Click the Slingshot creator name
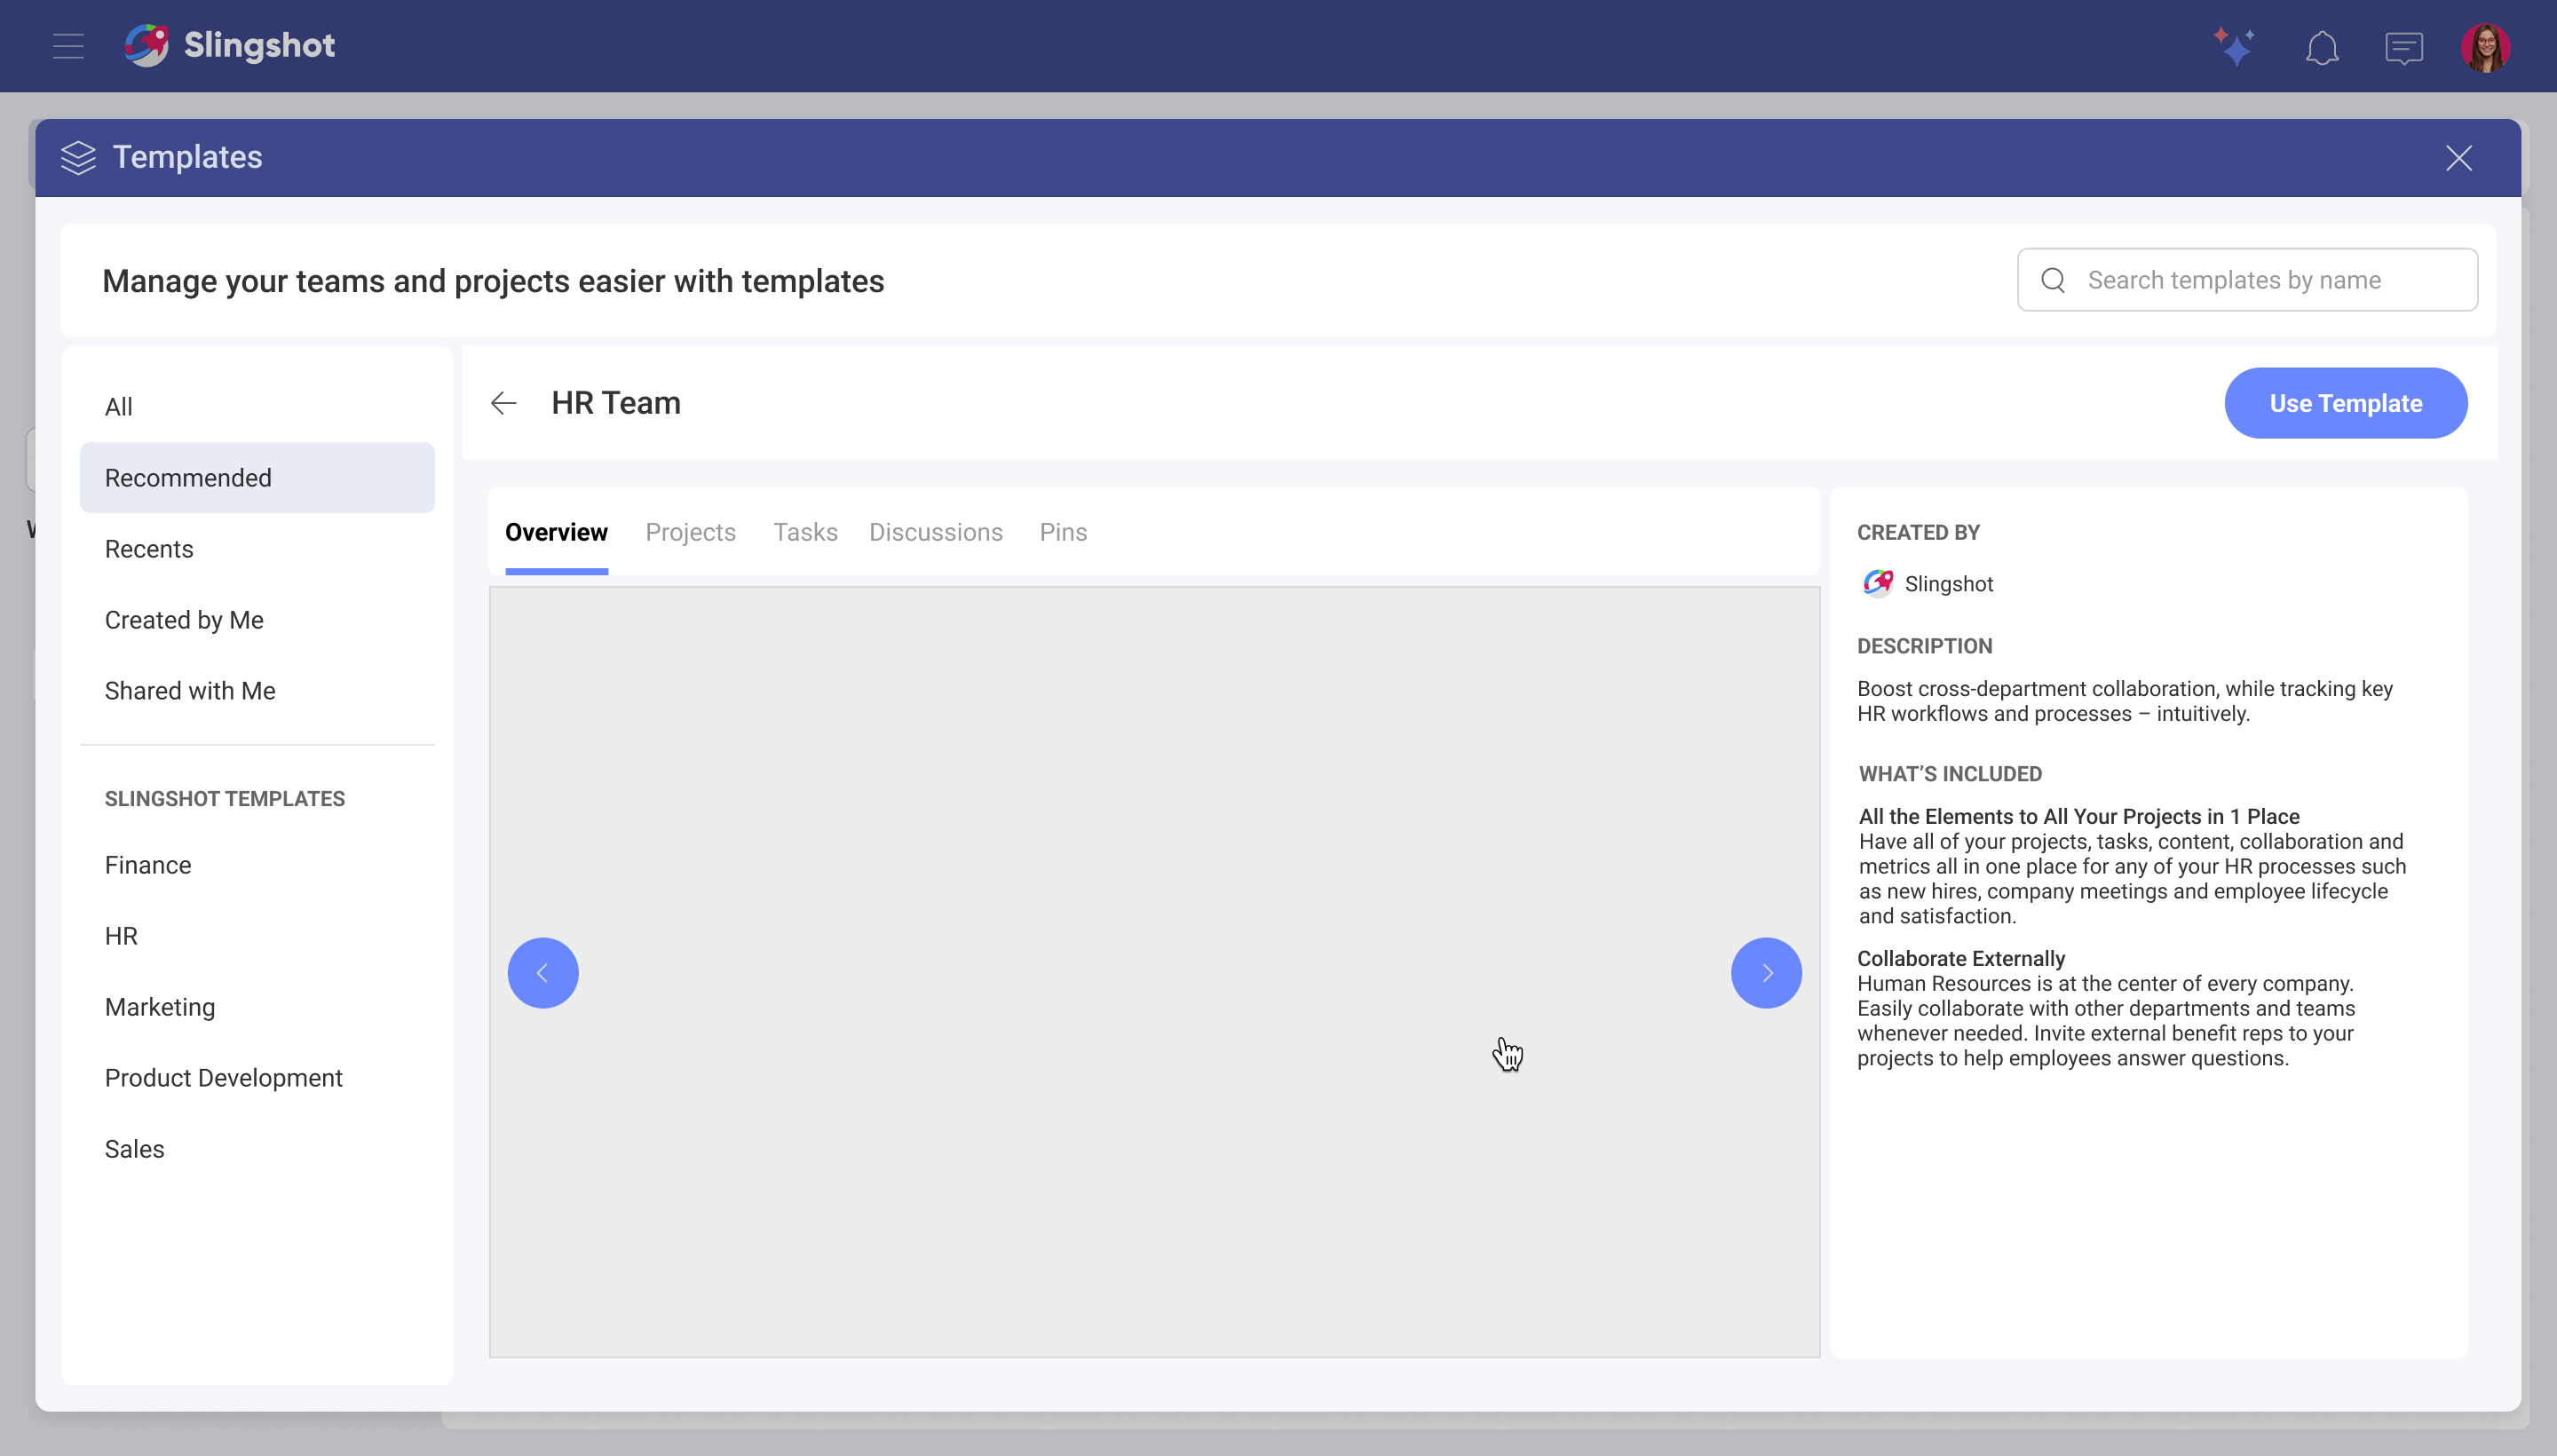The image size is (2557, 1456). tap(1948, 584)
